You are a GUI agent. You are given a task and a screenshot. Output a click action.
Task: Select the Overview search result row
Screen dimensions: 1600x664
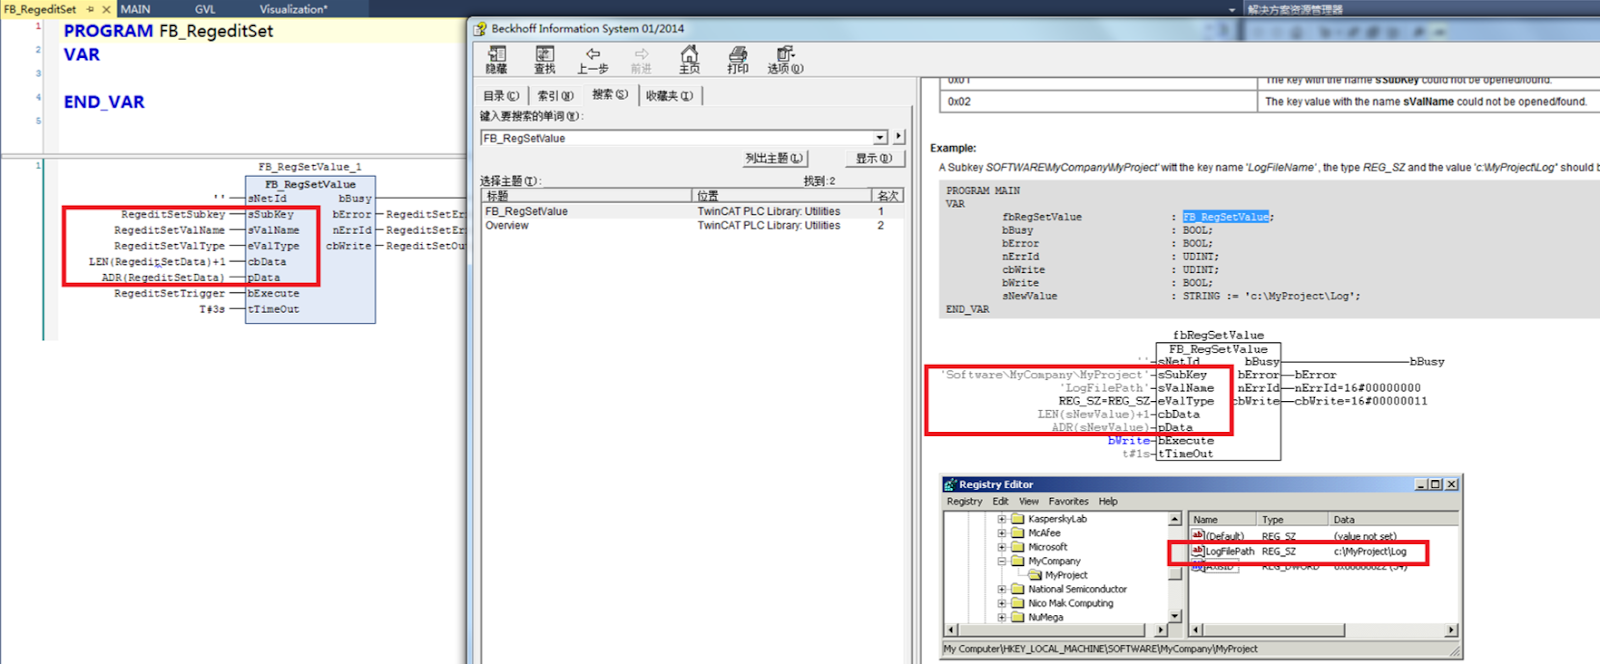click(x=692, y=225)
